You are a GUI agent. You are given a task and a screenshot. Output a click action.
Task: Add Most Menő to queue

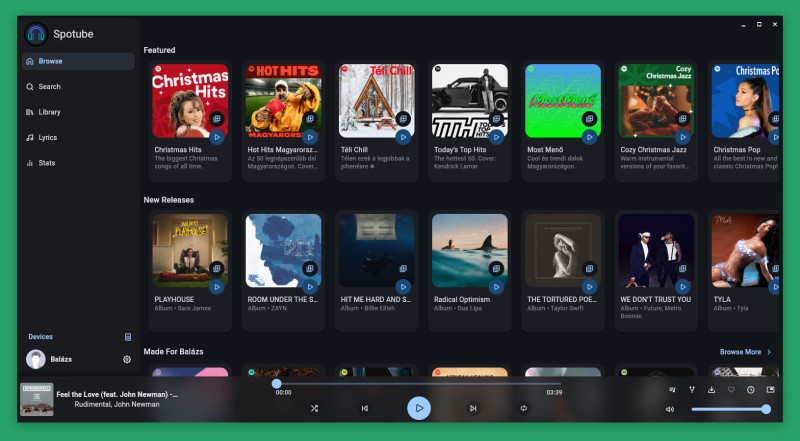tap(589, 119)
